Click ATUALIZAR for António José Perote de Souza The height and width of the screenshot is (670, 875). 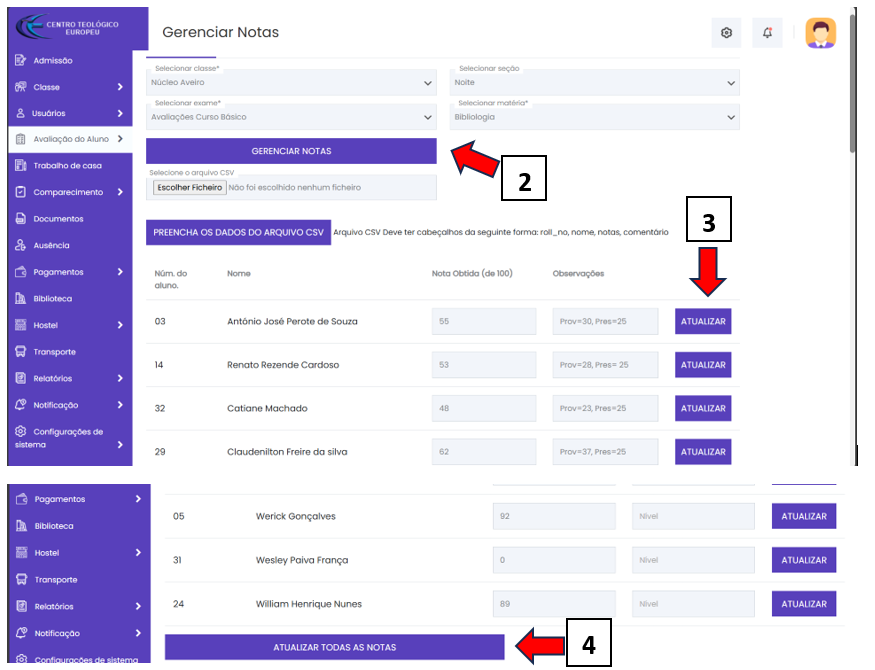(702, 321)
